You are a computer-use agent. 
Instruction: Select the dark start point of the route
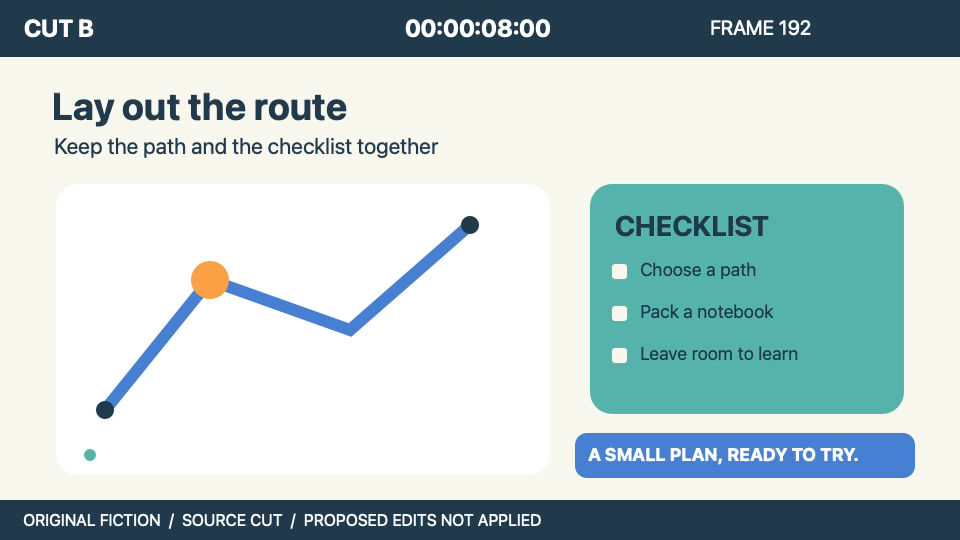[x=105, y=410]
